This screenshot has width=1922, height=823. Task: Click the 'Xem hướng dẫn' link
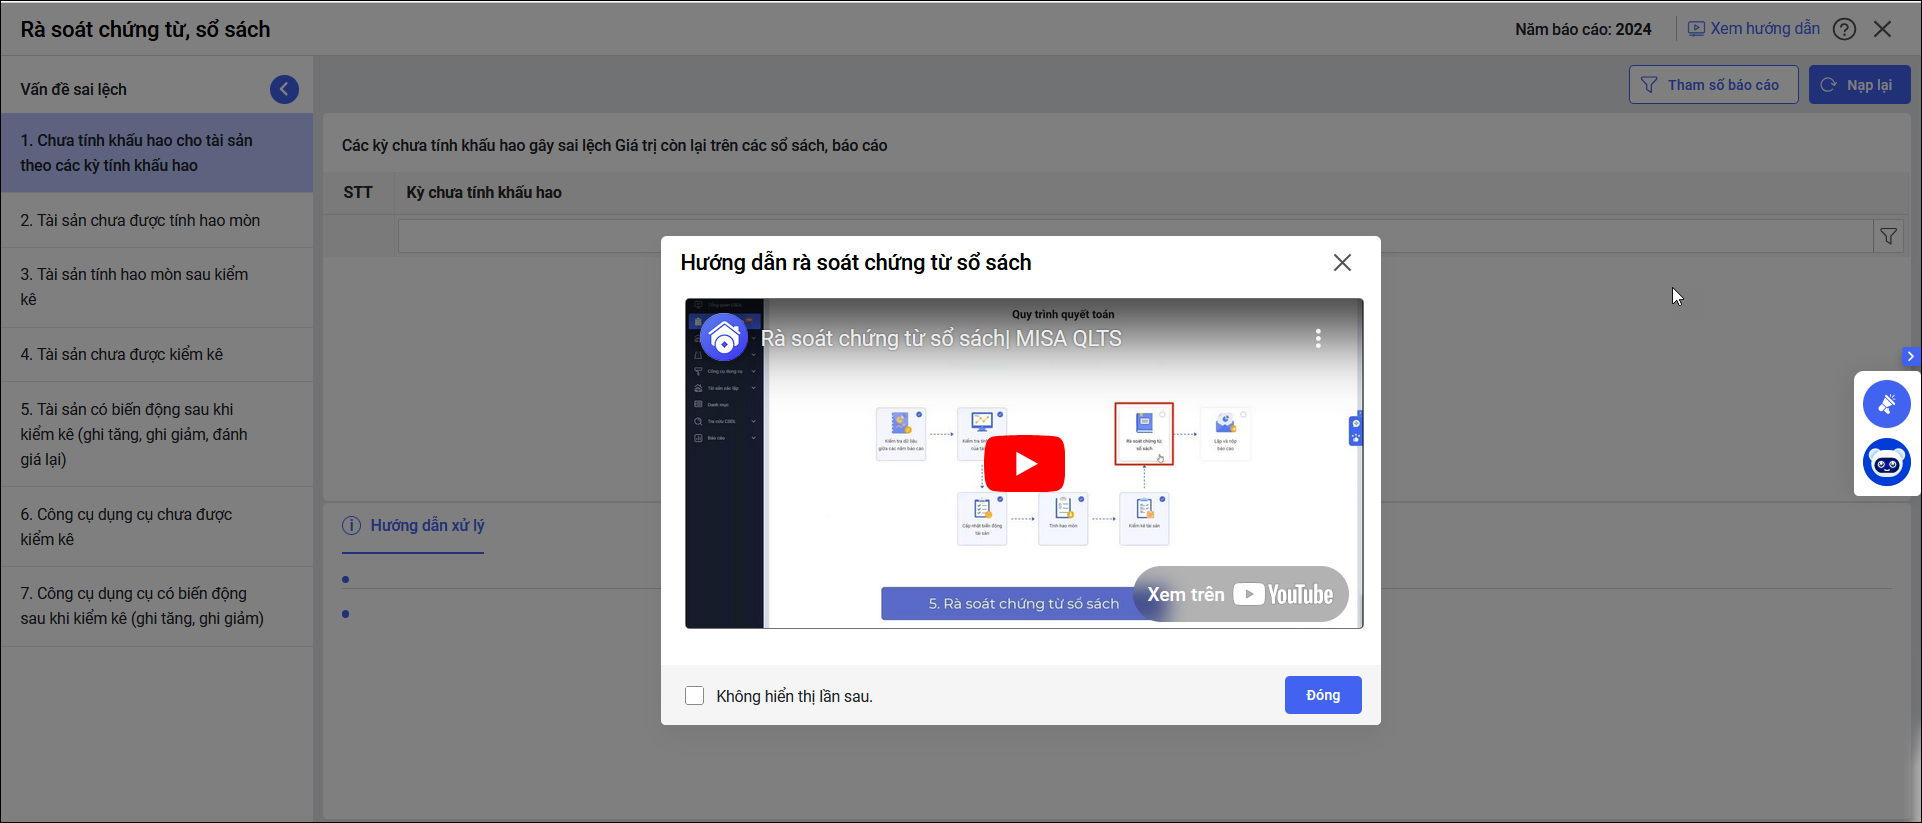click(1754, 29)
